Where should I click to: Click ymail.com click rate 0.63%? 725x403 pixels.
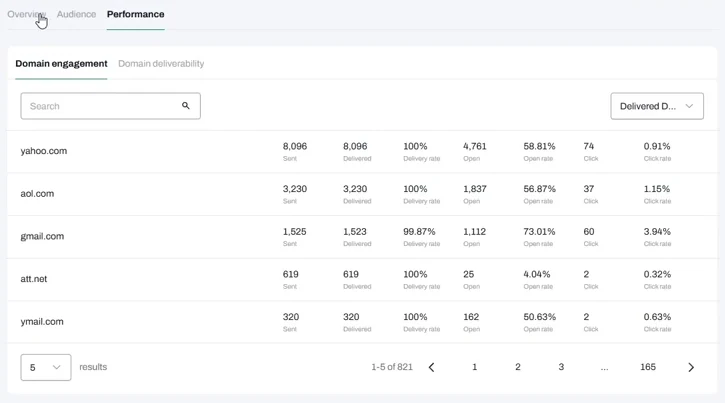coord(657,317)
